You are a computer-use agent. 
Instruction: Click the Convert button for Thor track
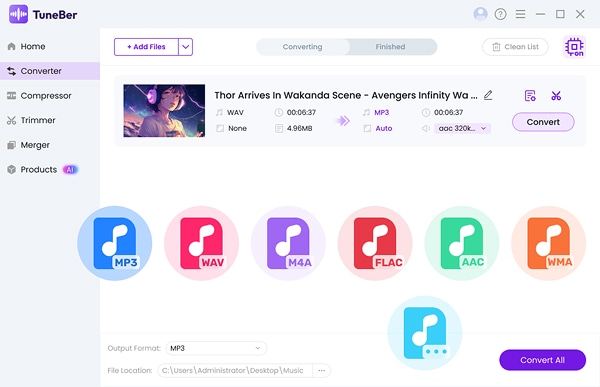click(543, 122)
